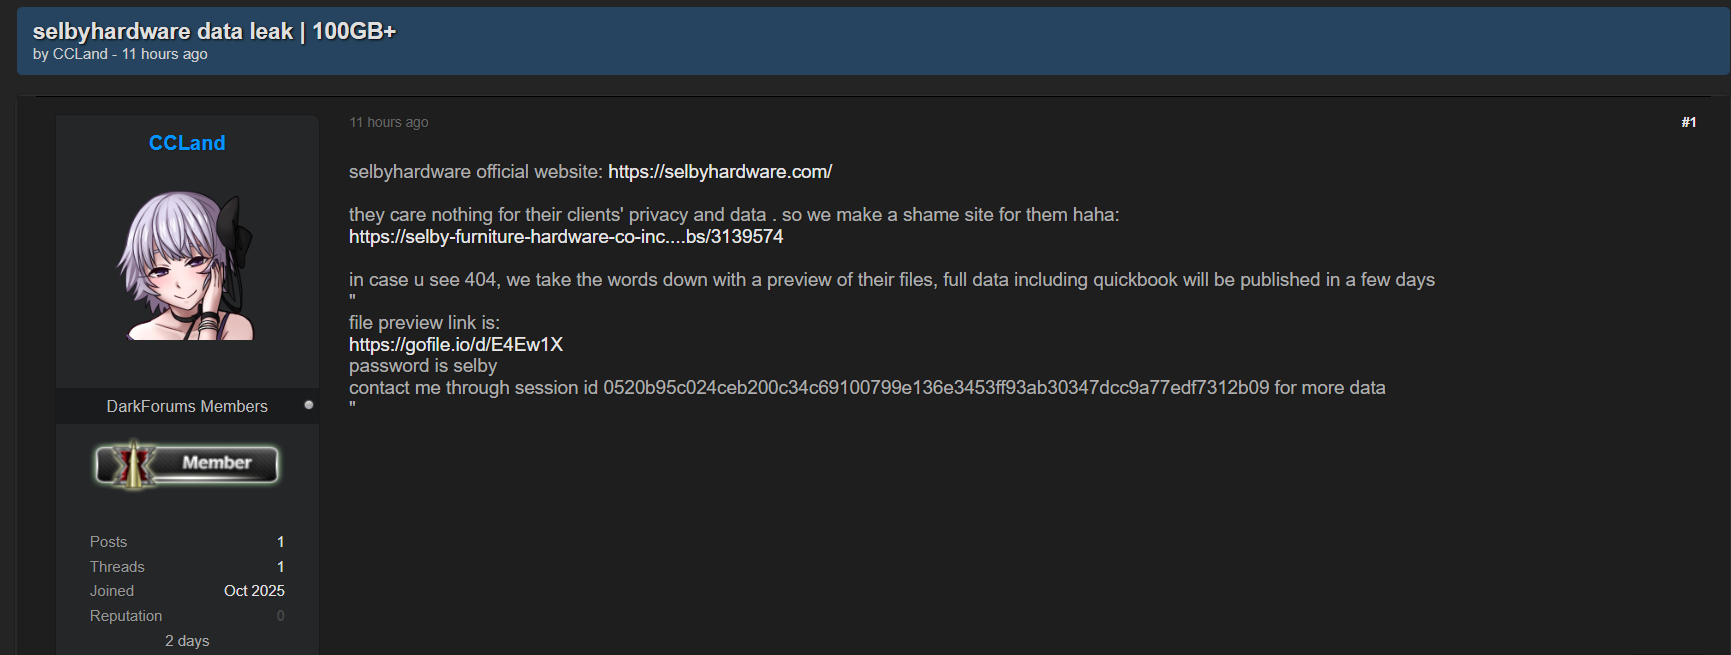Screen dimensions: 1731x655
Task: Click the 11 hours ago post timestamp
Action: pyautogui.click(x=388, y=122)
